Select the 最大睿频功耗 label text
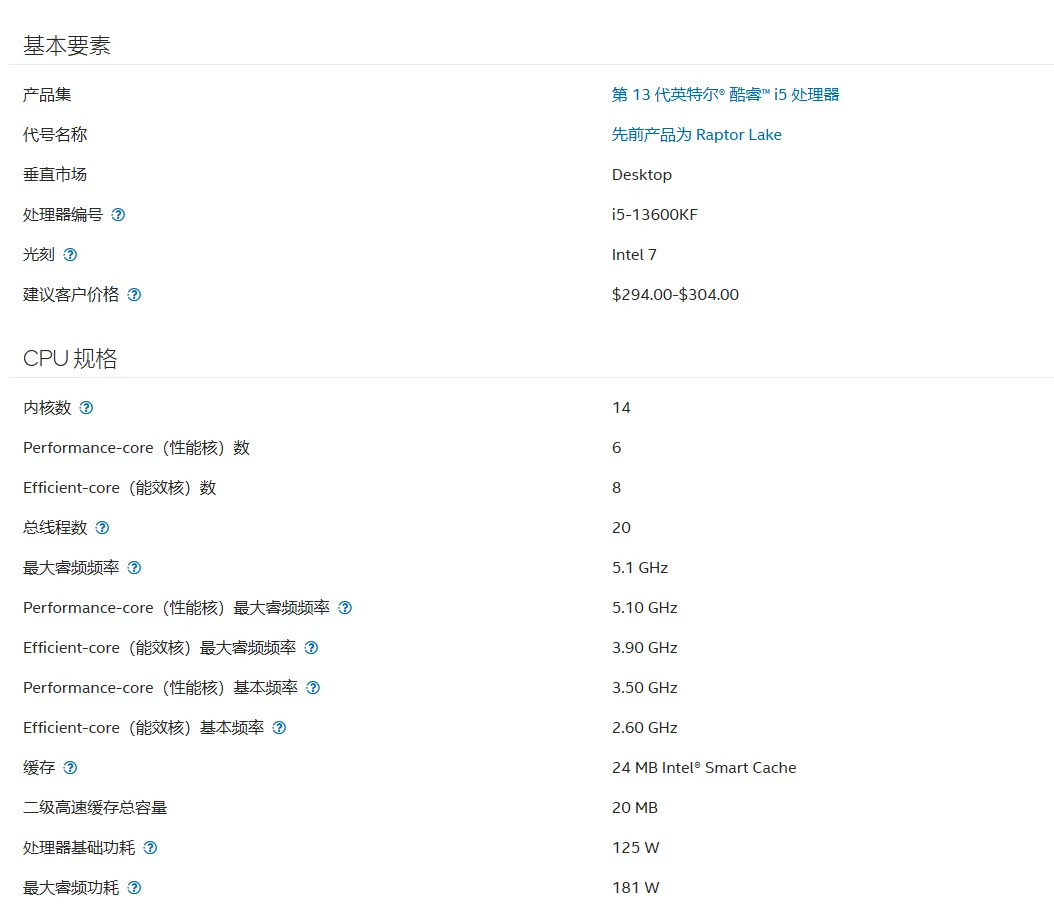This screenshot has height=904, width=1054. [x=71, y=888]
